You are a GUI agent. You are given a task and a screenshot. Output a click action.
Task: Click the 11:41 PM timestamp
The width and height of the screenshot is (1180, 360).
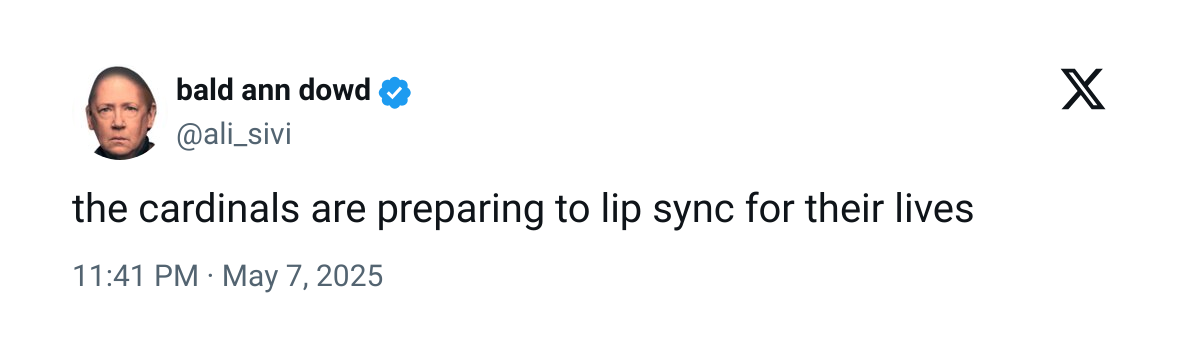tap(135, 276)
